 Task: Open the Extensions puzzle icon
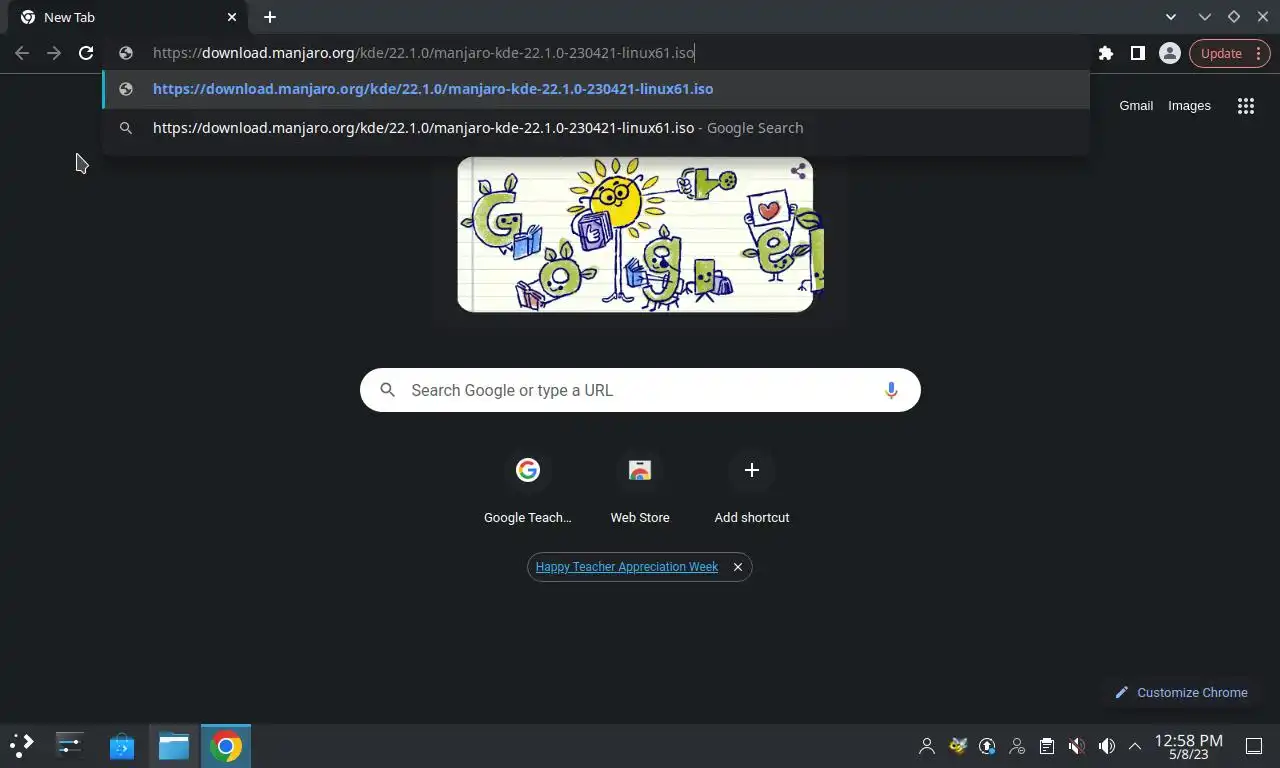(1105, 53)
